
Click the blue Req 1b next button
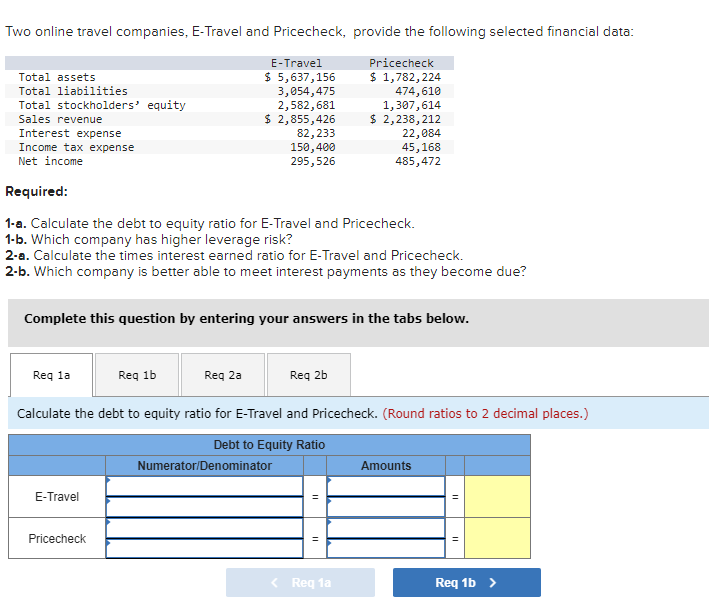point(467,583)
